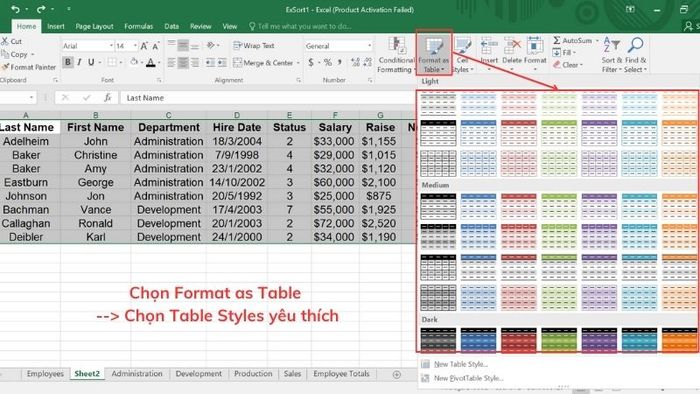Viewport: 700px width, 394px height.
Task: Switch to the Insert ribbon tab
Action: point(56,26)
